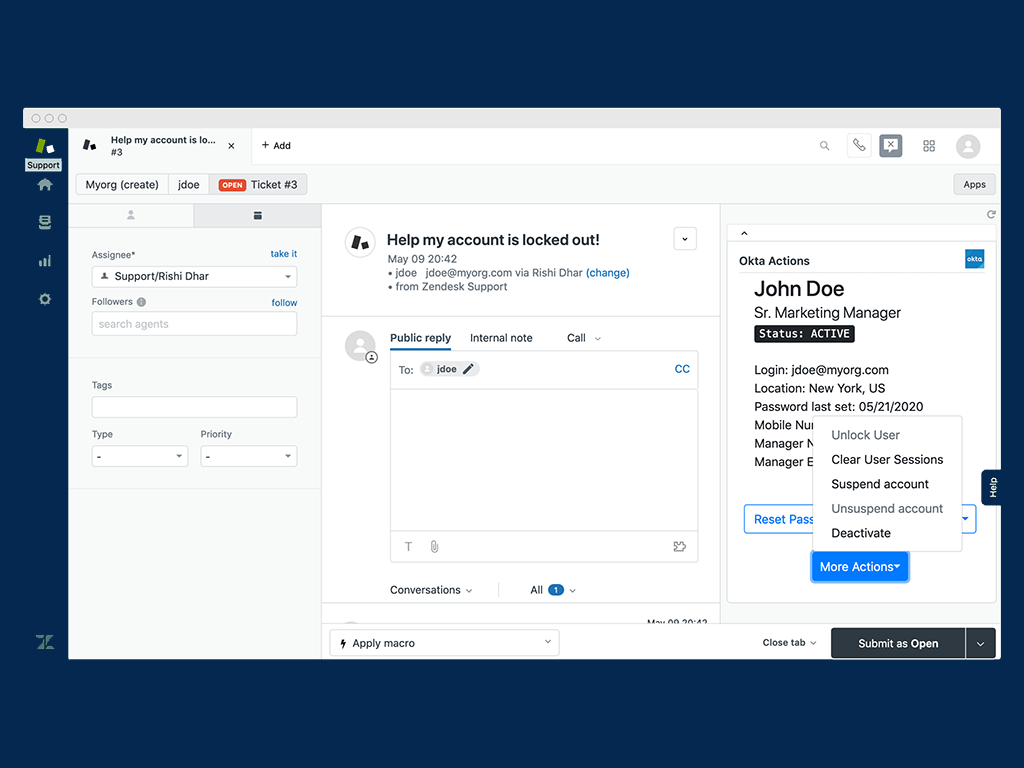Open the Reset Password dropdown arrow
The width and height of the screenshot is (1024, 768).
click(966, 519)
